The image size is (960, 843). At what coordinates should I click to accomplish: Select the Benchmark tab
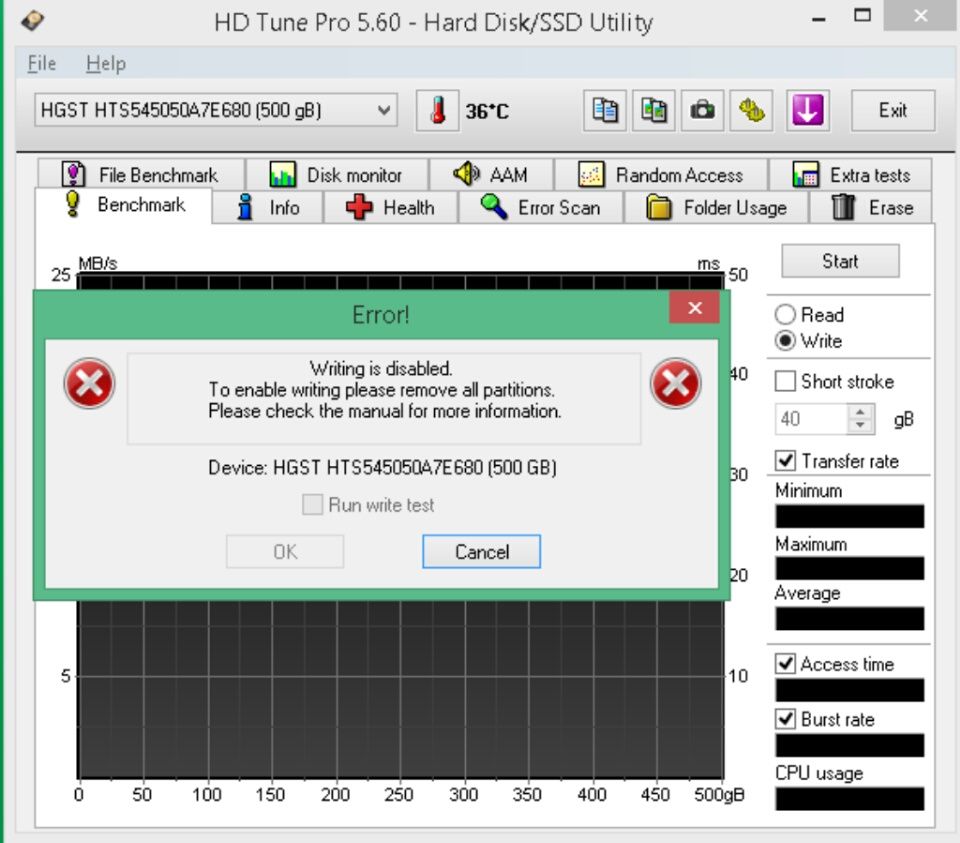pos(124,204)
